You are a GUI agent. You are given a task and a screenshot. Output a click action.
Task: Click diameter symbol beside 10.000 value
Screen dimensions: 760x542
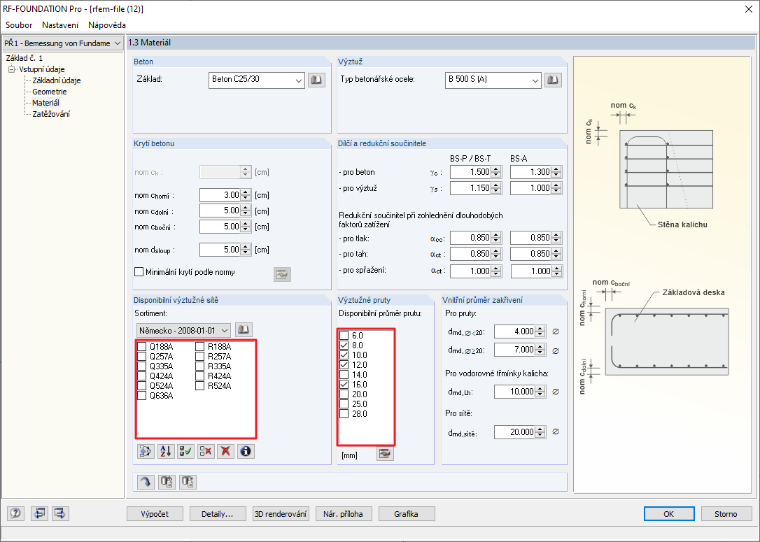tap(555, 392)
